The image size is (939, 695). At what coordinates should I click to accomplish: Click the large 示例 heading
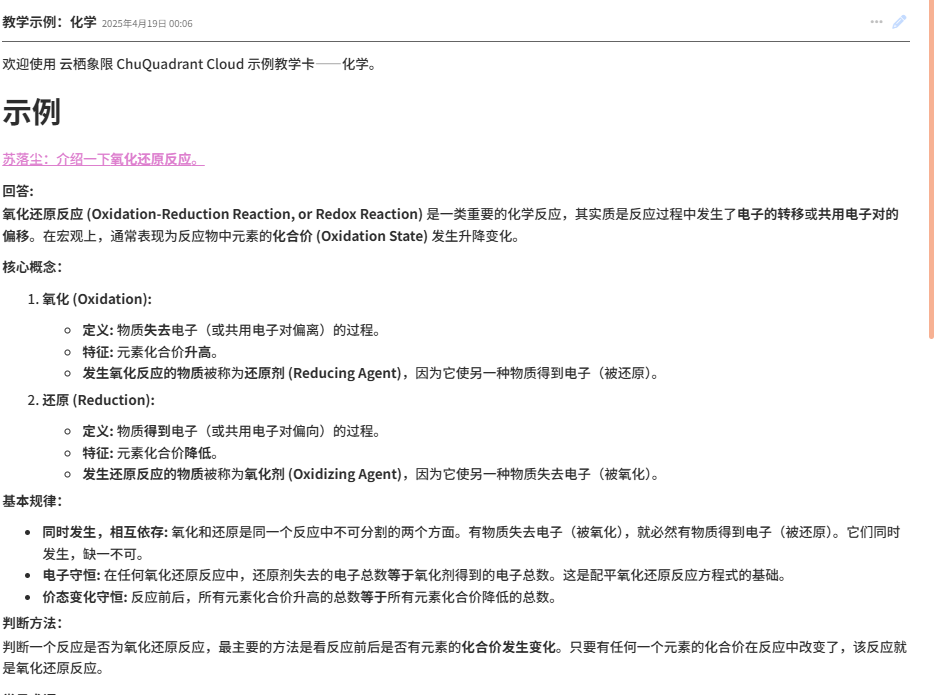(32, 113)
